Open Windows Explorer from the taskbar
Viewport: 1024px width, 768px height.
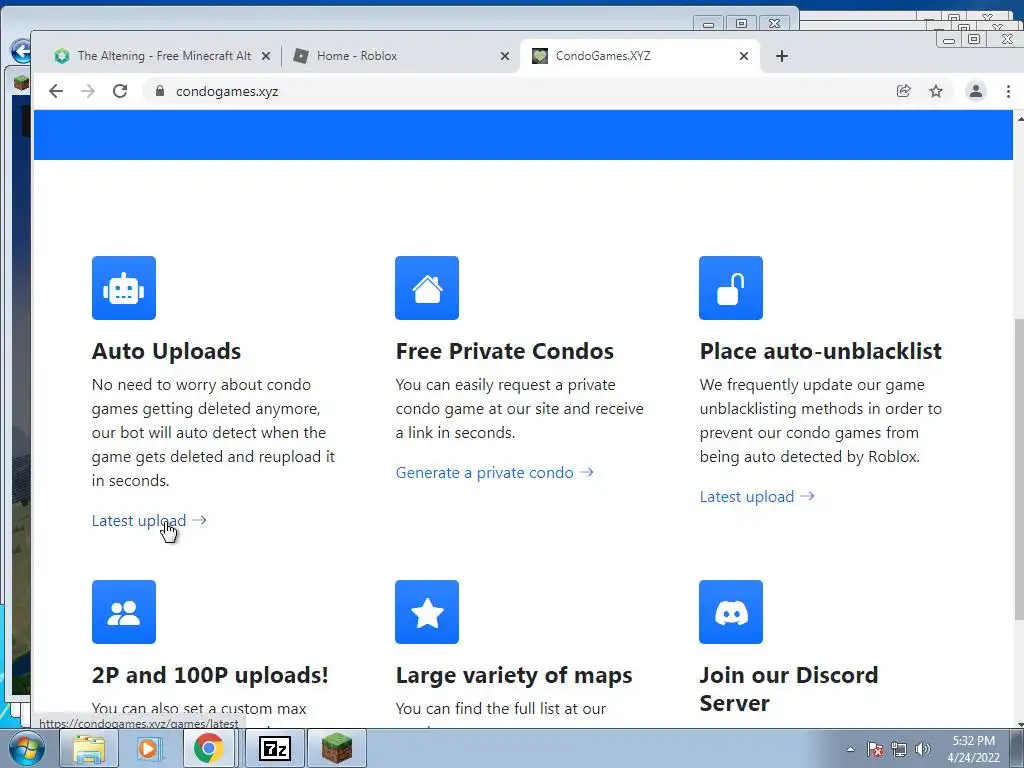(89, 748)
